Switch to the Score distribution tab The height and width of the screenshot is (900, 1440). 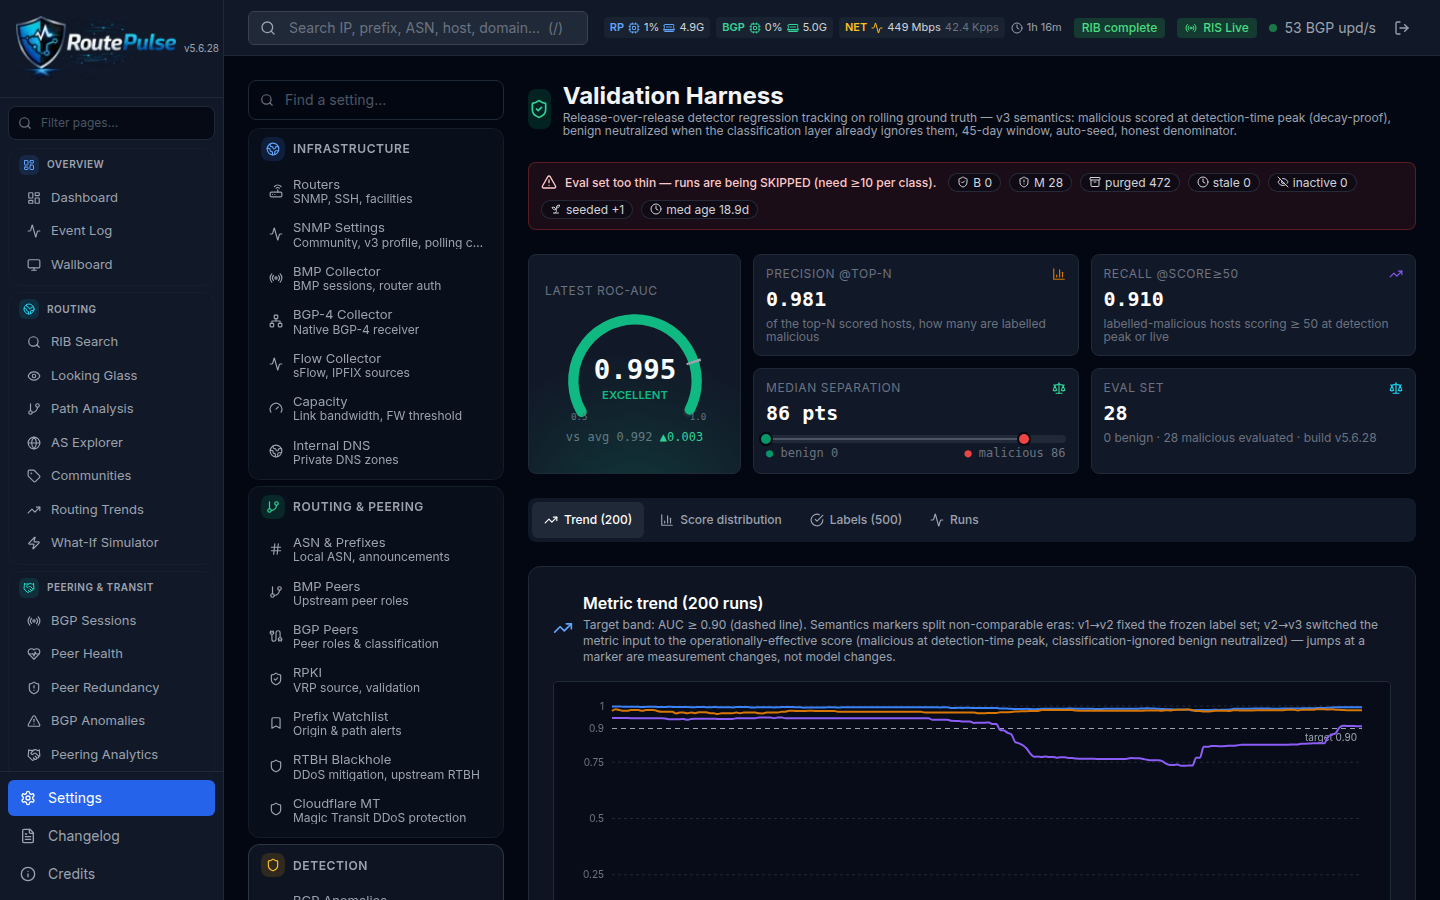click(x=721, y=520)
